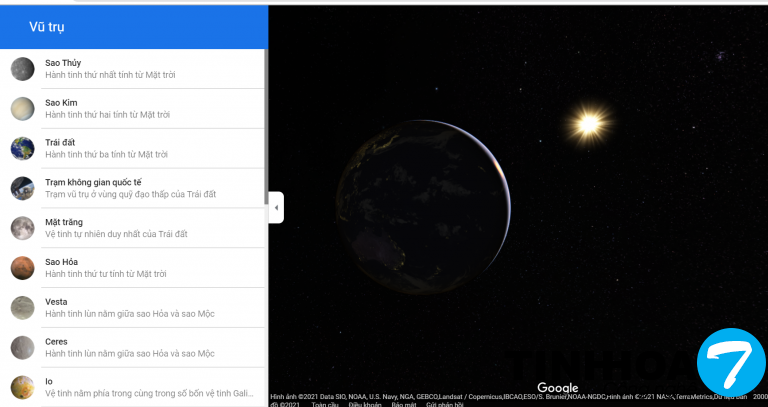Click the Trái đất globe icon
Image resolution: width=768 pixels, height=407 pixels.
[x=22, y=148]
